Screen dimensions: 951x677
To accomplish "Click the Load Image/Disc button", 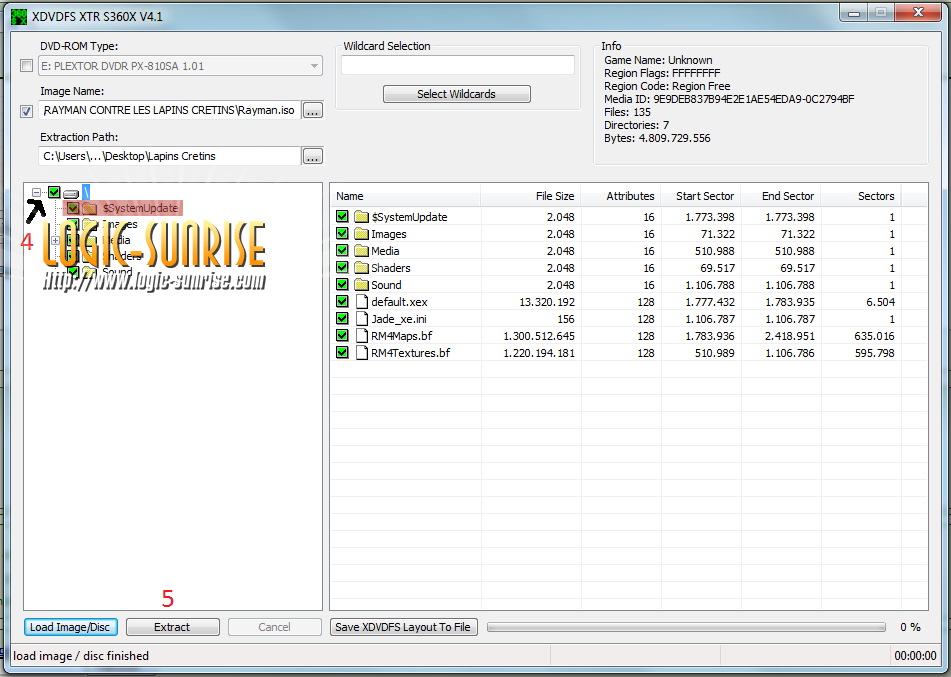I will (70, 627).
